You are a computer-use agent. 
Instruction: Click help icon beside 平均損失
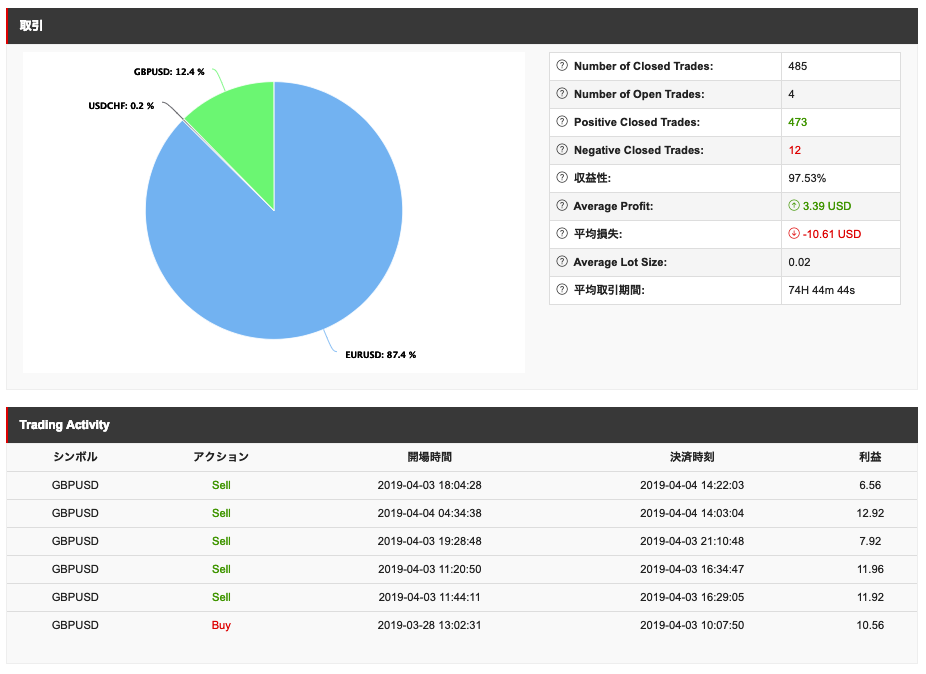point(562,233)
